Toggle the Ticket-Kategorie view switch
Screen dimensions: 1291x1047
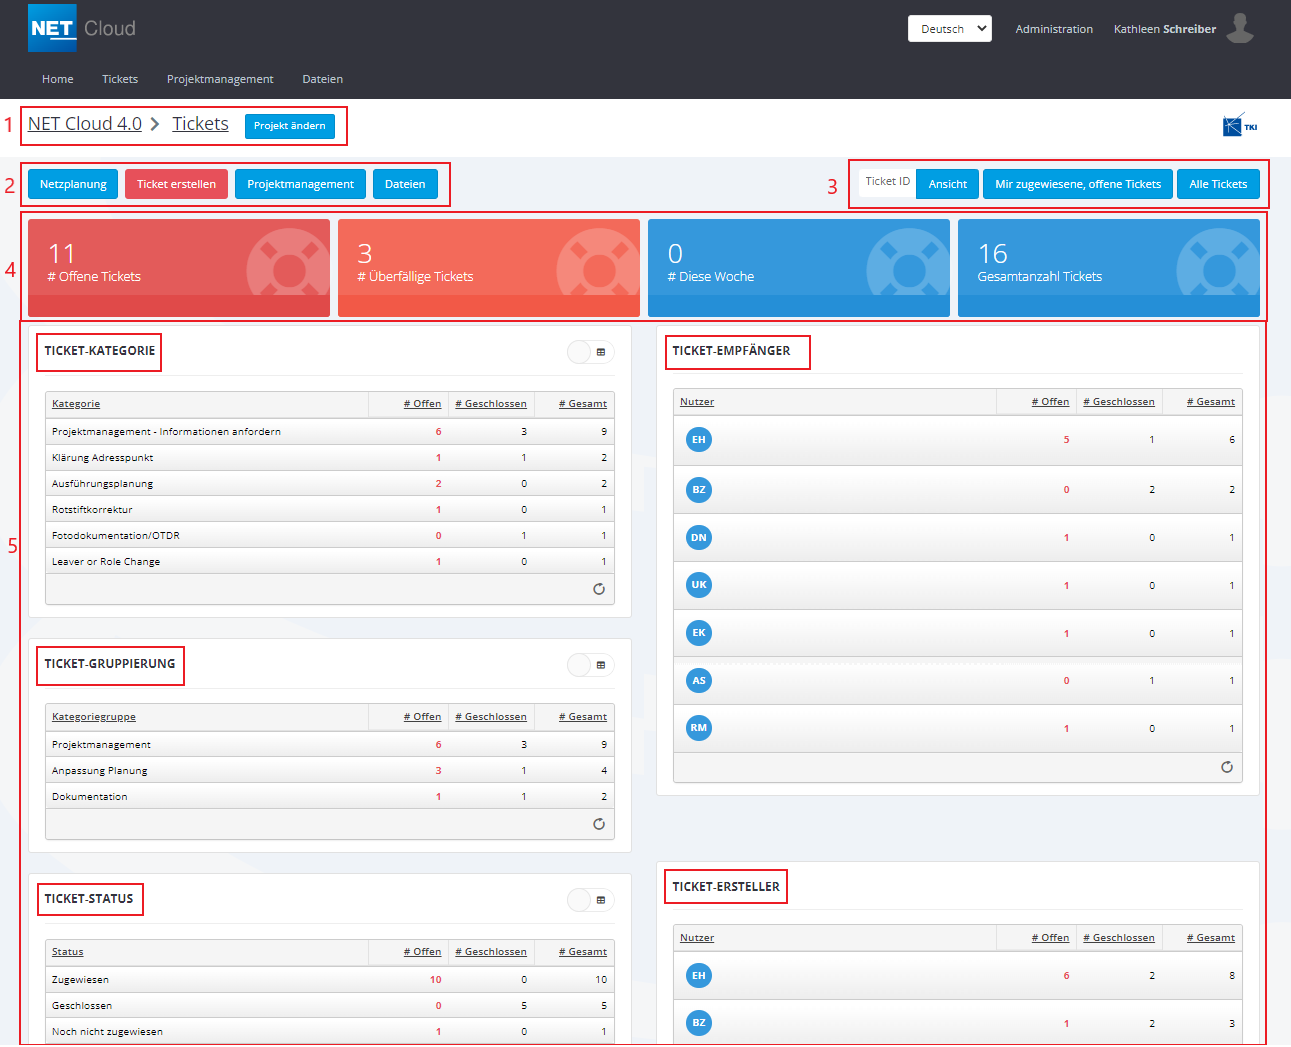pos(590,352)
